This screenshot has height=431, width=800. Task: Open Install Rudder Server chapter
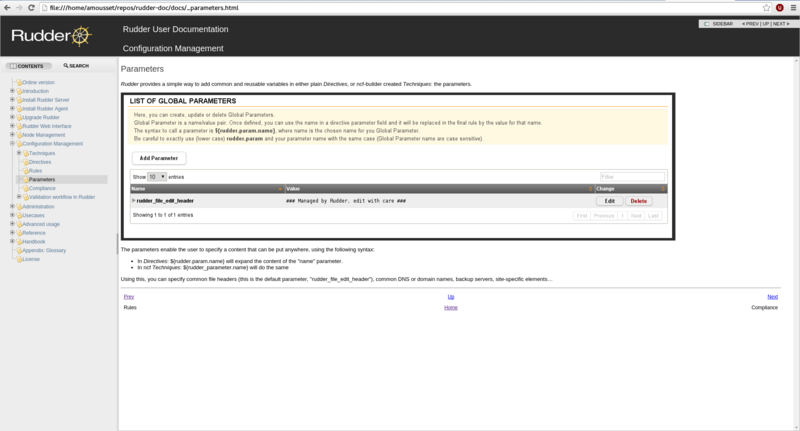coord(45,100)
